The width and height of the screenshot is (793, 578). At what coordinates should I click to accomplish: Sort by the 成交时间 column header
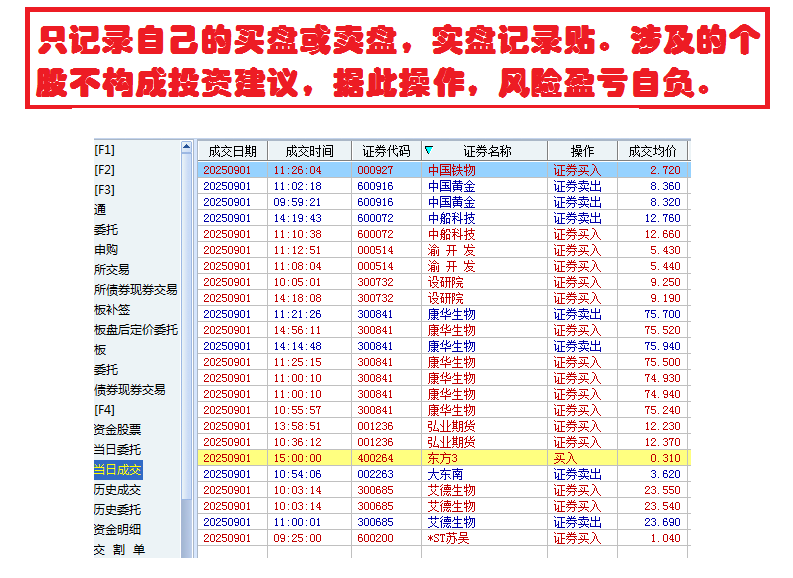point(309,151)
